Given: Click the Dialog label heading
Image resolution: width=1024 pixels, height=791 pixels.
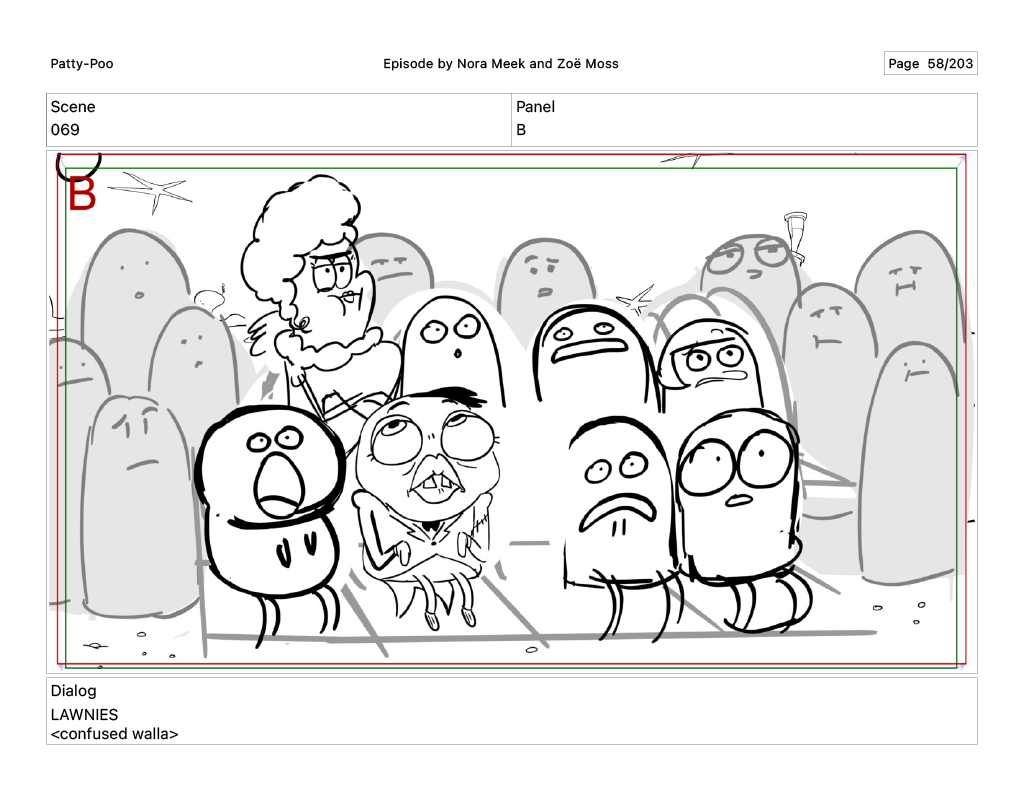Looking at the screenshot, I should 73,691.
